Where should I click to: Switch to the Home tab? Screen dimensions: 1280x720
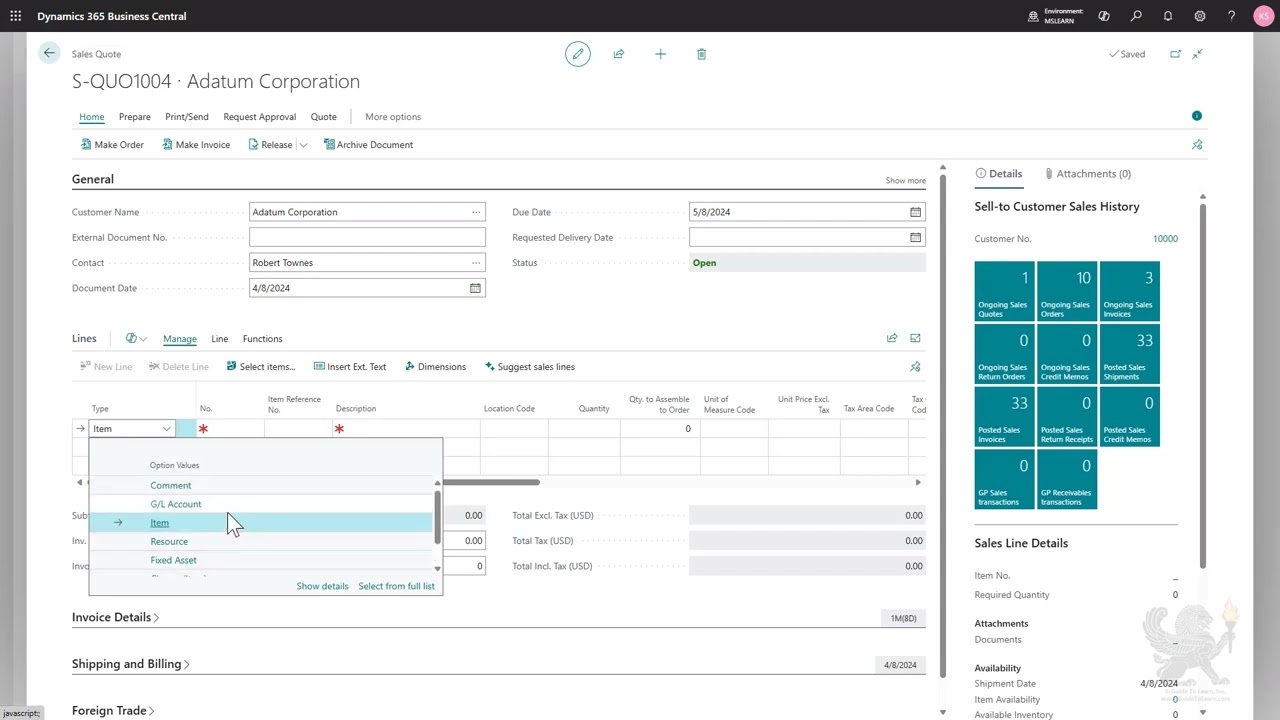tap(92, 117)
